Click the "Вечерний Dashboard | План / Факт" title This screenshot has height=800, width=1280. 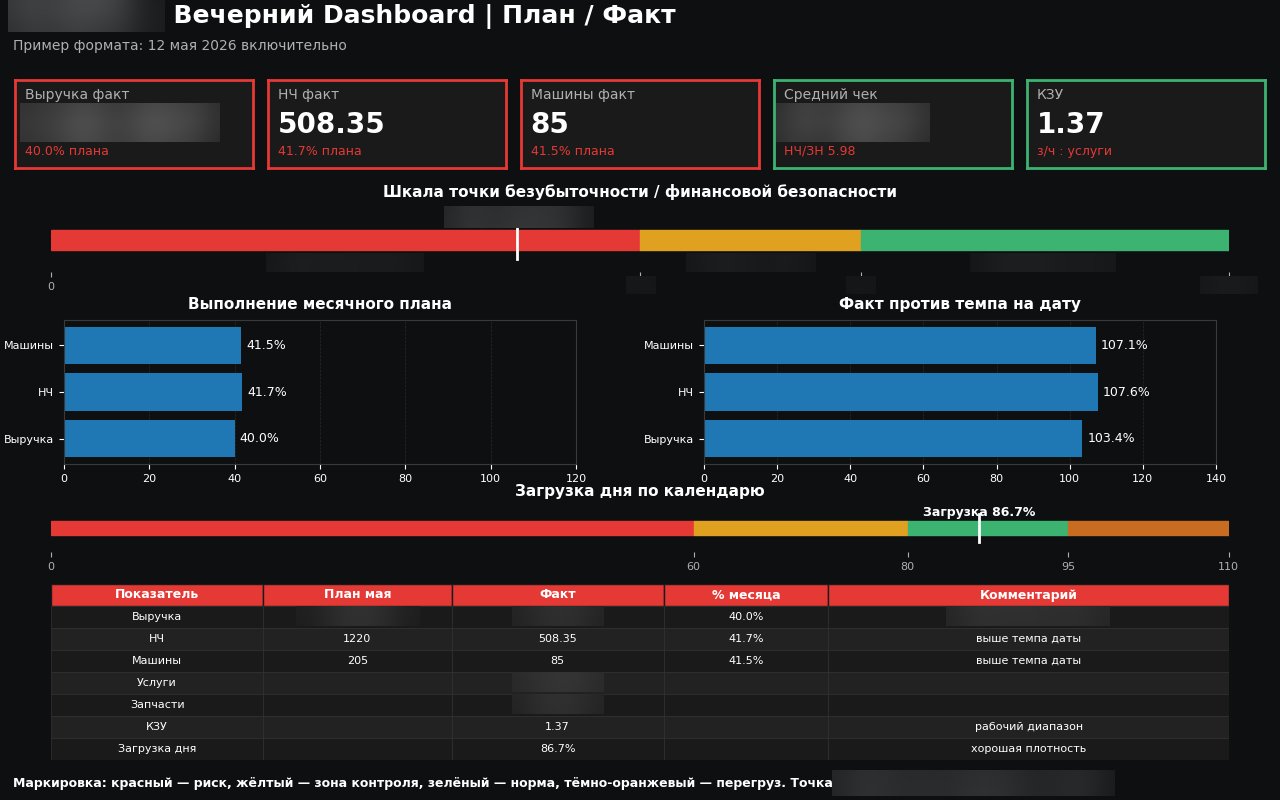(x=424, y=15)
